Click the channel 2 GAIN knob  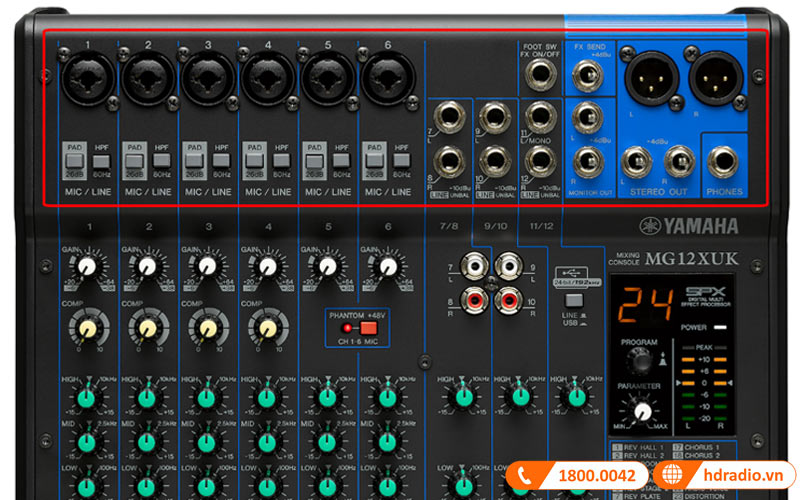point(147,266)
